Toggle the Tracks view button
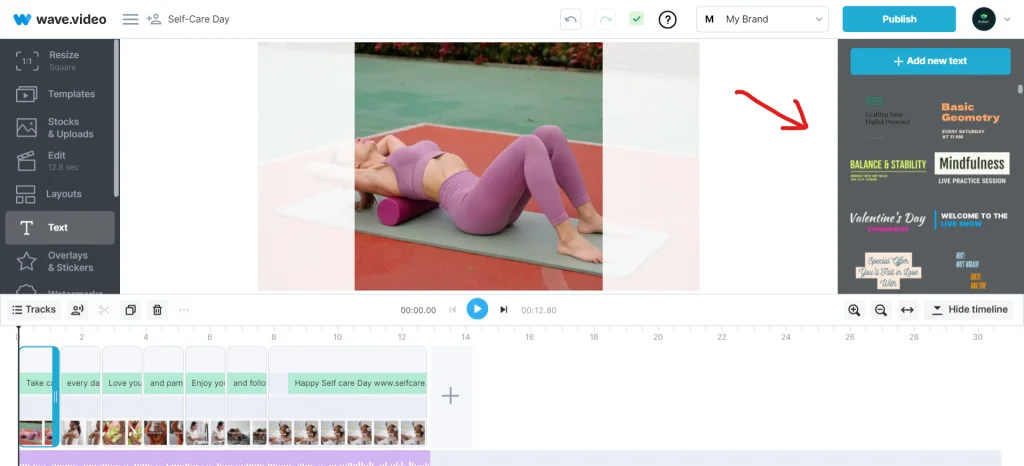The width and height of the screenshot is (1024, 466). pyautogui.click(x=34, y=310)
